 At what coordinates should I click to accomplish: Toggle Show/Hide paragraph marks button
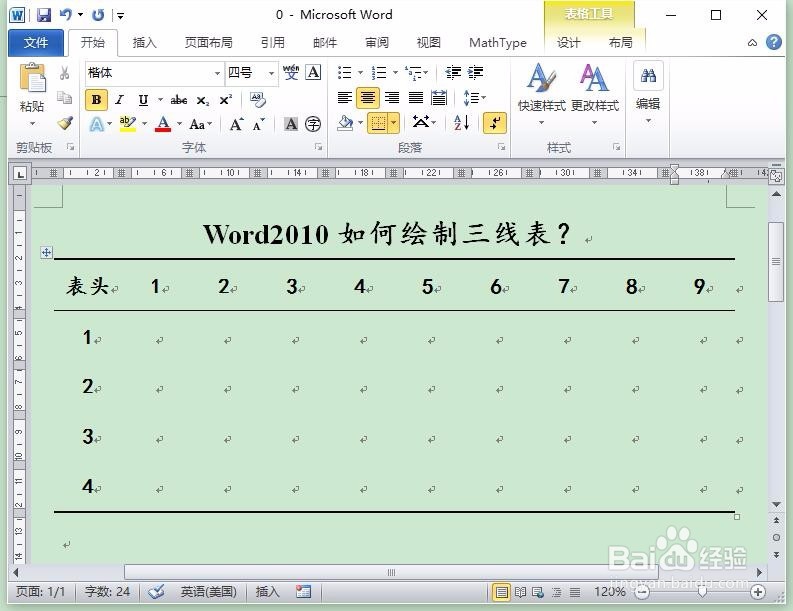[x=495, y=123]
